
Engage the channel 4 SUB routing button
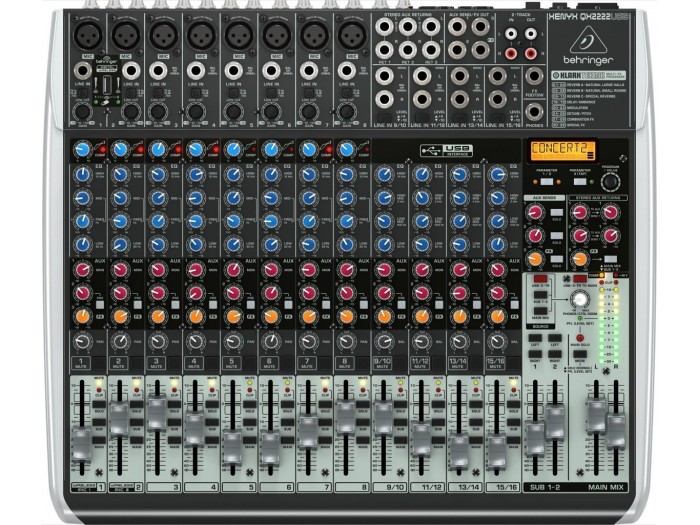click(x=212, y=422)
